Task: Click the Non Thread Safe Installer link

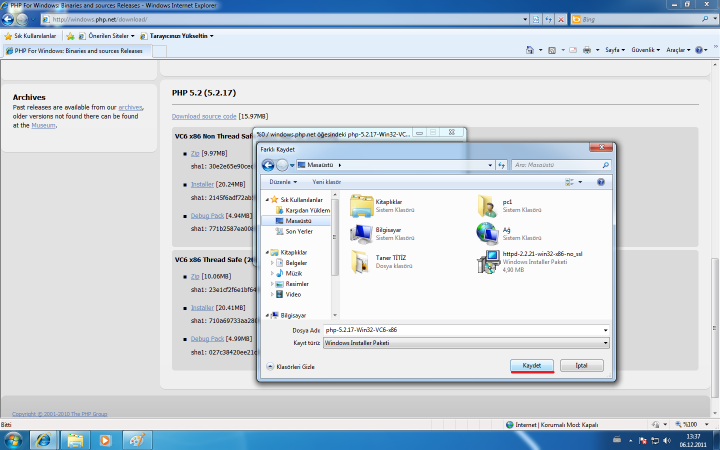Action: point(202,184)
